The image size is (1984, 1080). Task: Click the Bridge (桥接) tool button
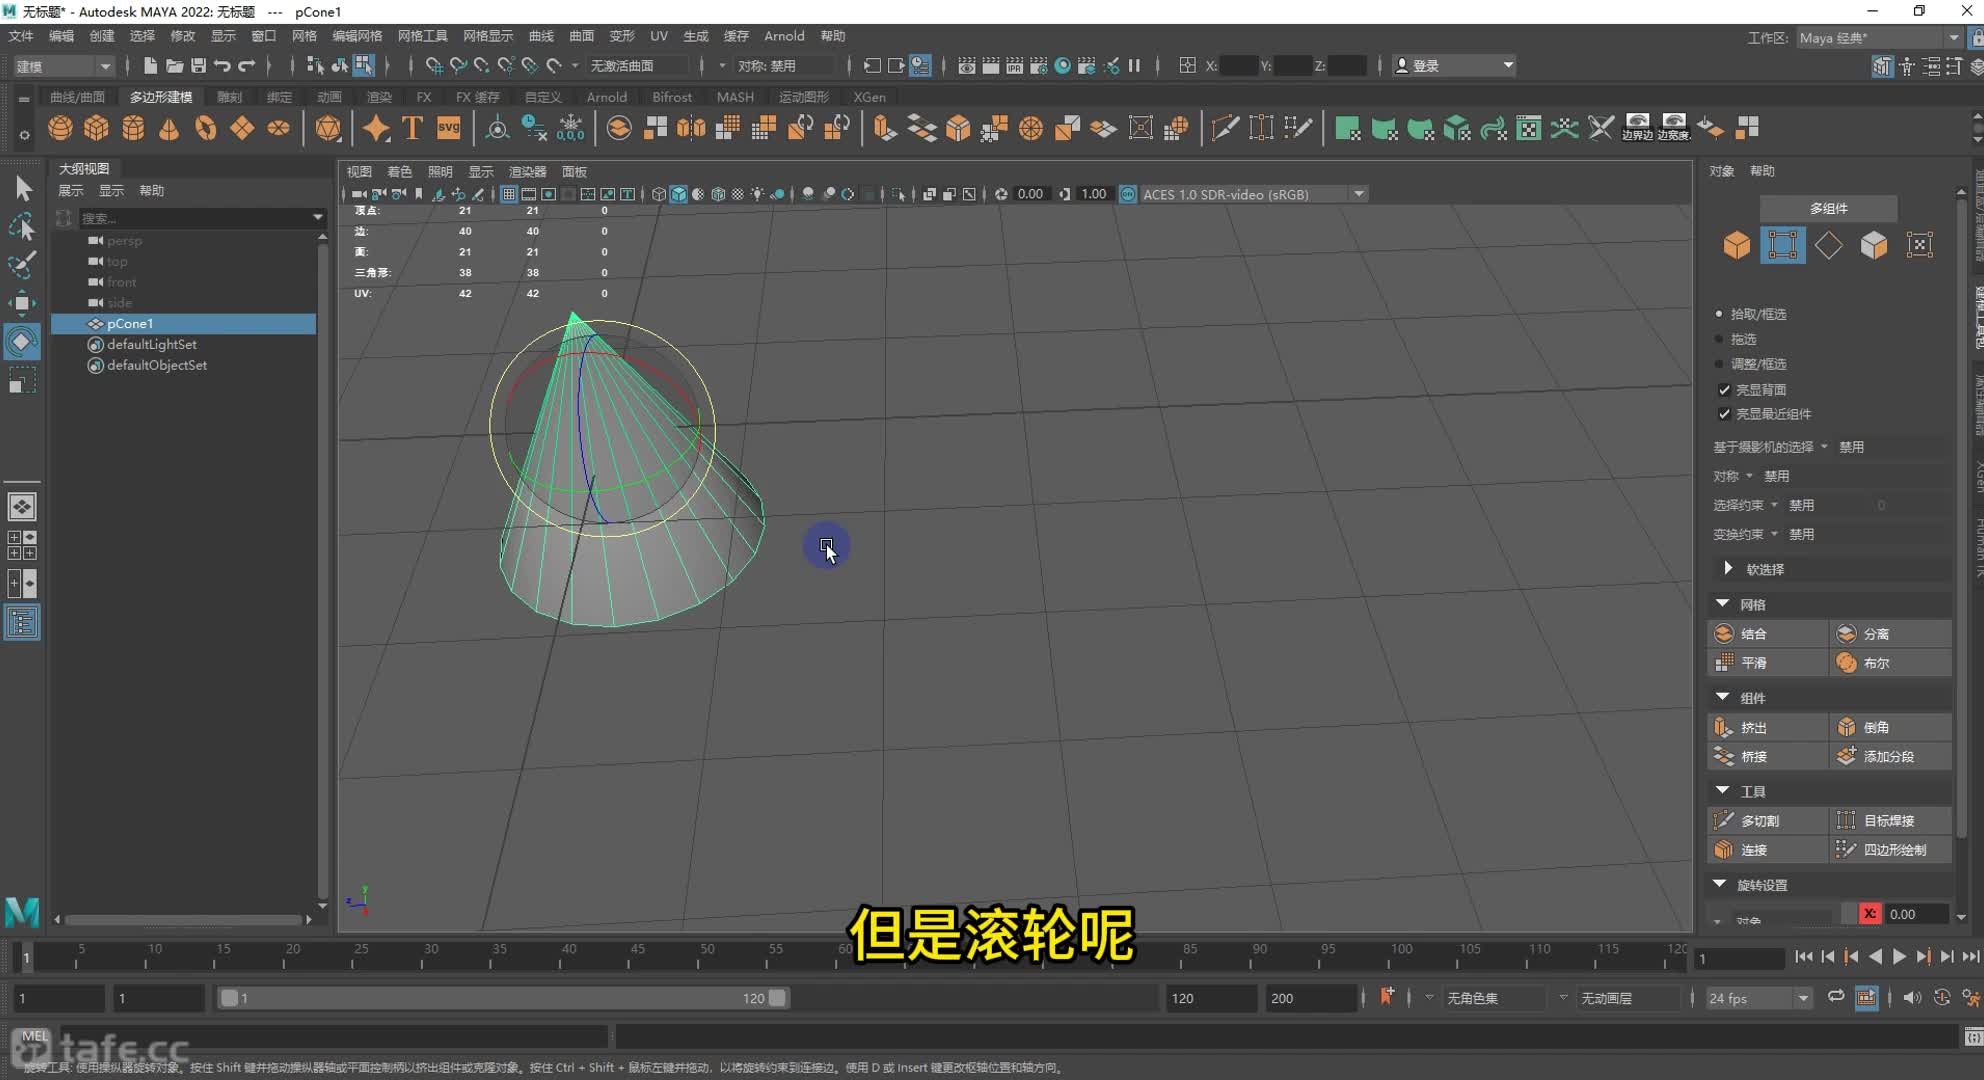tap(1768, 756)
